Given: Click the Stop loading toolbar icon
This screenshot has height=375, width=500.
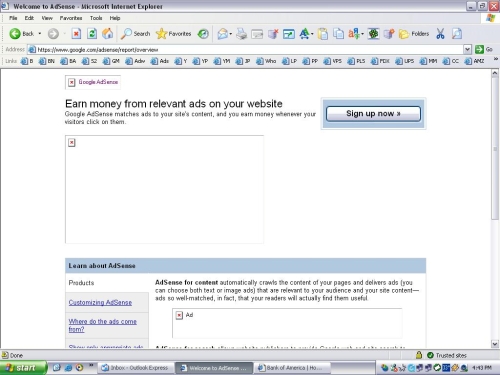Looking at the screenshot, I should pyautogui.click(x=76, y=34).
